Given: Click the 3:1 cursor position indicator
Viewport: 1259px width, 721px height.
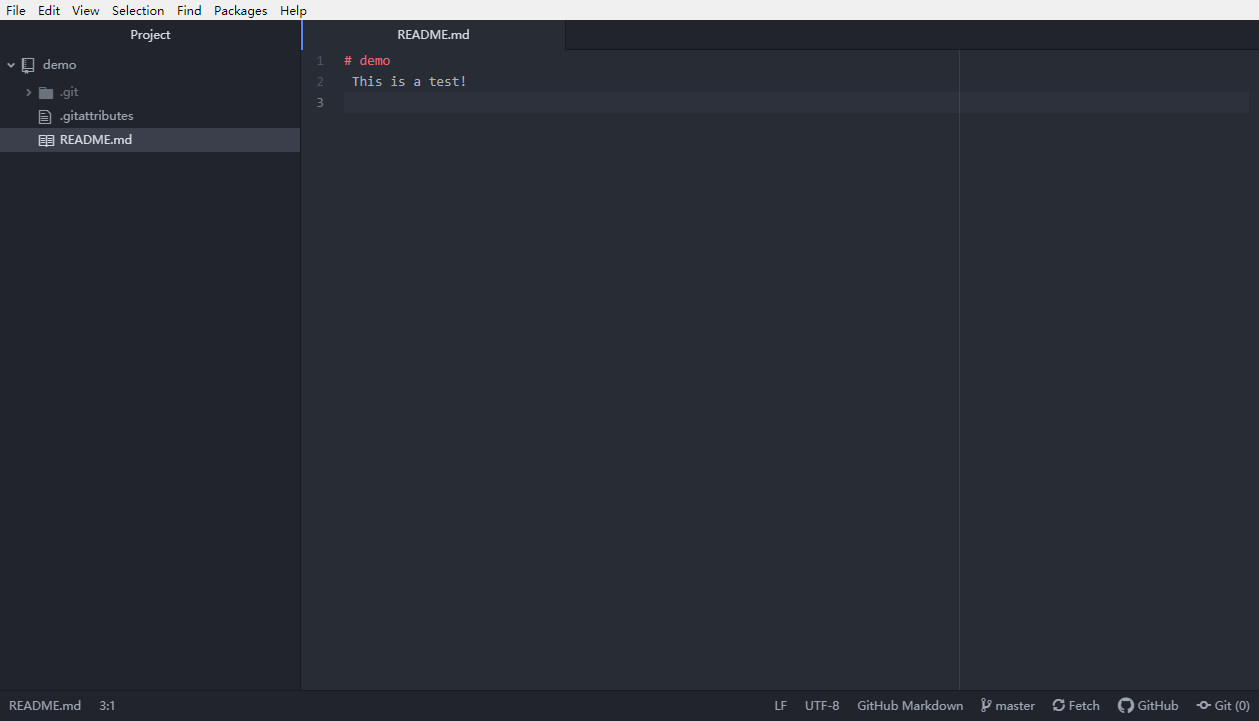Looking at the screenshot, I should 107,706.
